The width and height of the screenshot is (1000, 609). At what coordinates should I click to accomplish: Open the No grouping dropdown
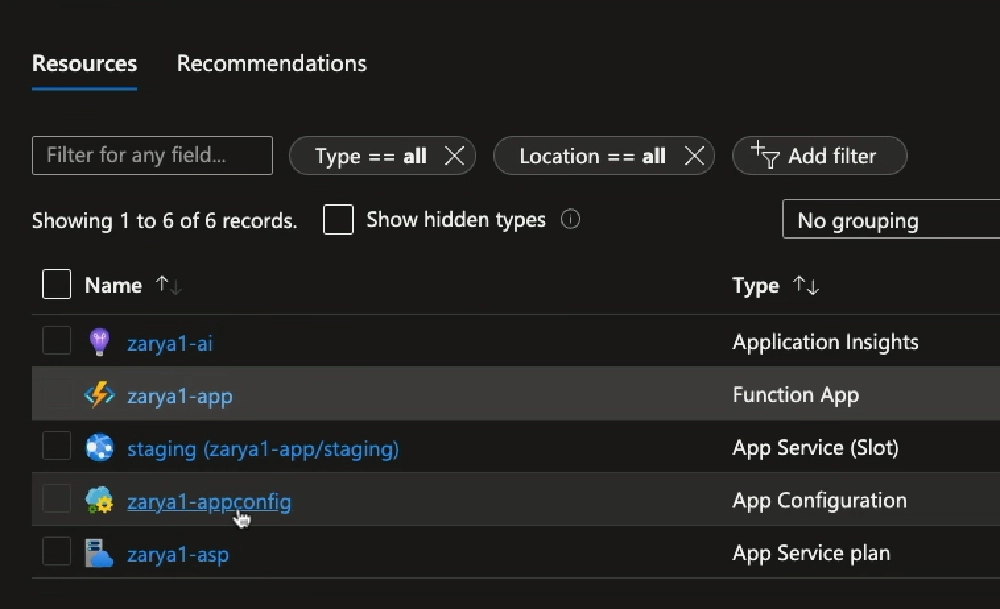point(891,219)
